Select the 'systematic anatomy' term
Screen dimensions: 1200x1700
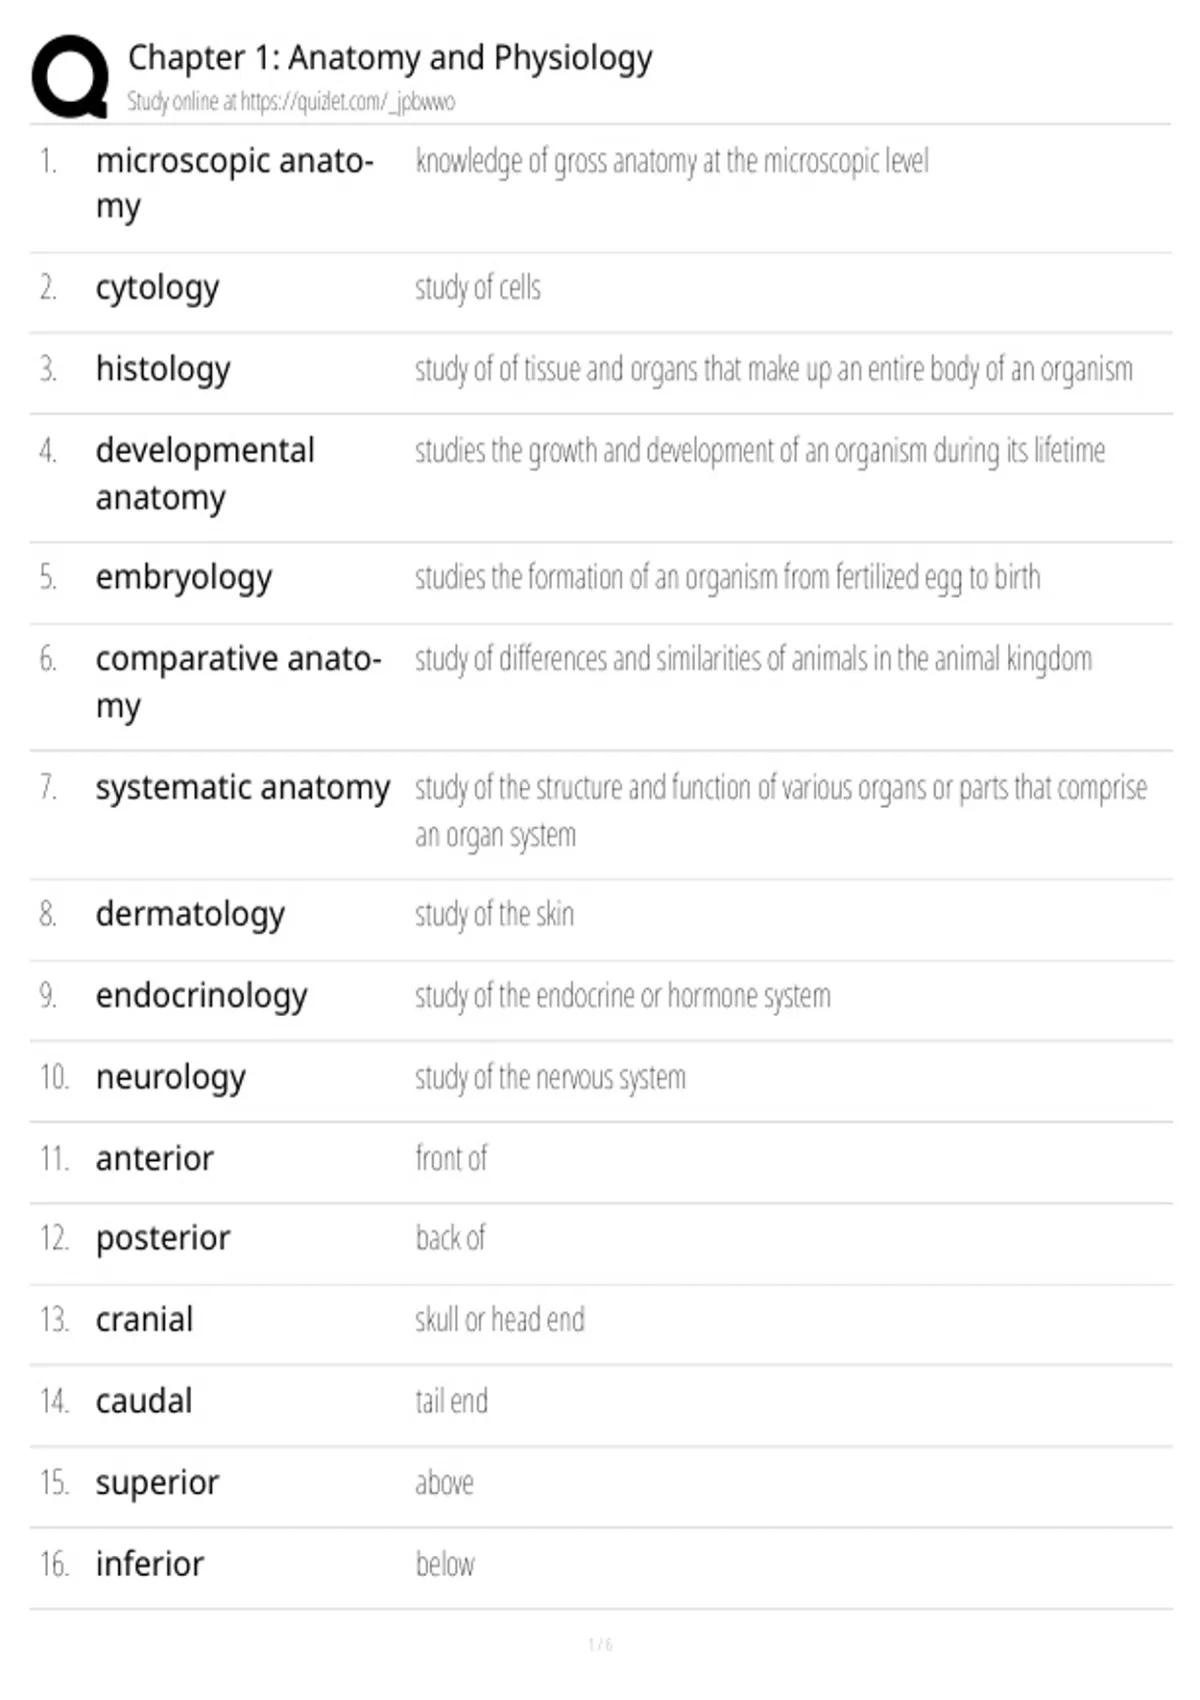coord(243,788)
